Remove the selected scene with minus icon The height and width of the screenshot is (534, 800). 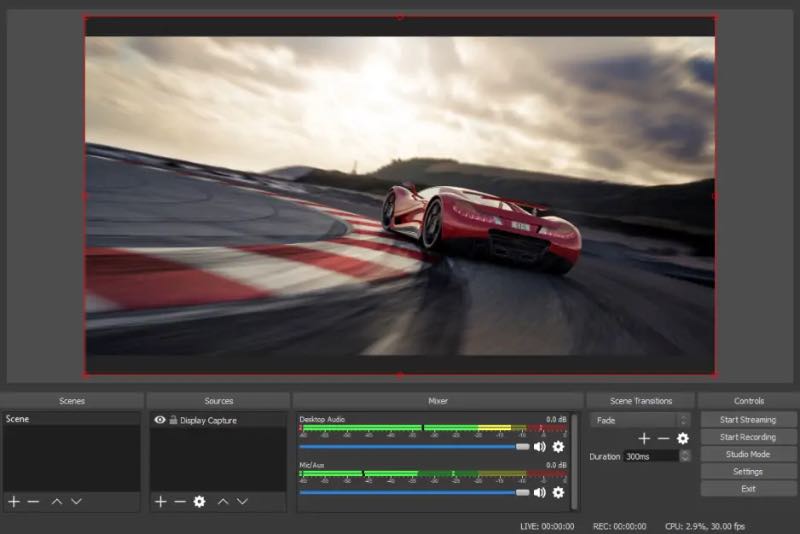[x=33, y=501]
